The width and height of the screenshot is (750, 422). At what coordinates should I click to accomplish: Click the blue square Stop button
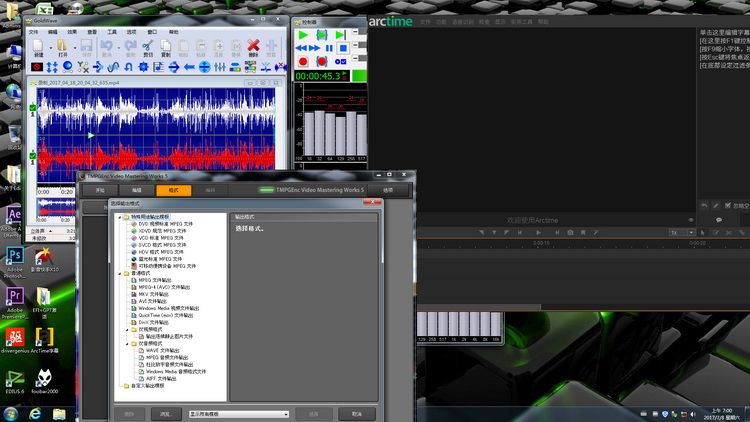coord(343,48)
